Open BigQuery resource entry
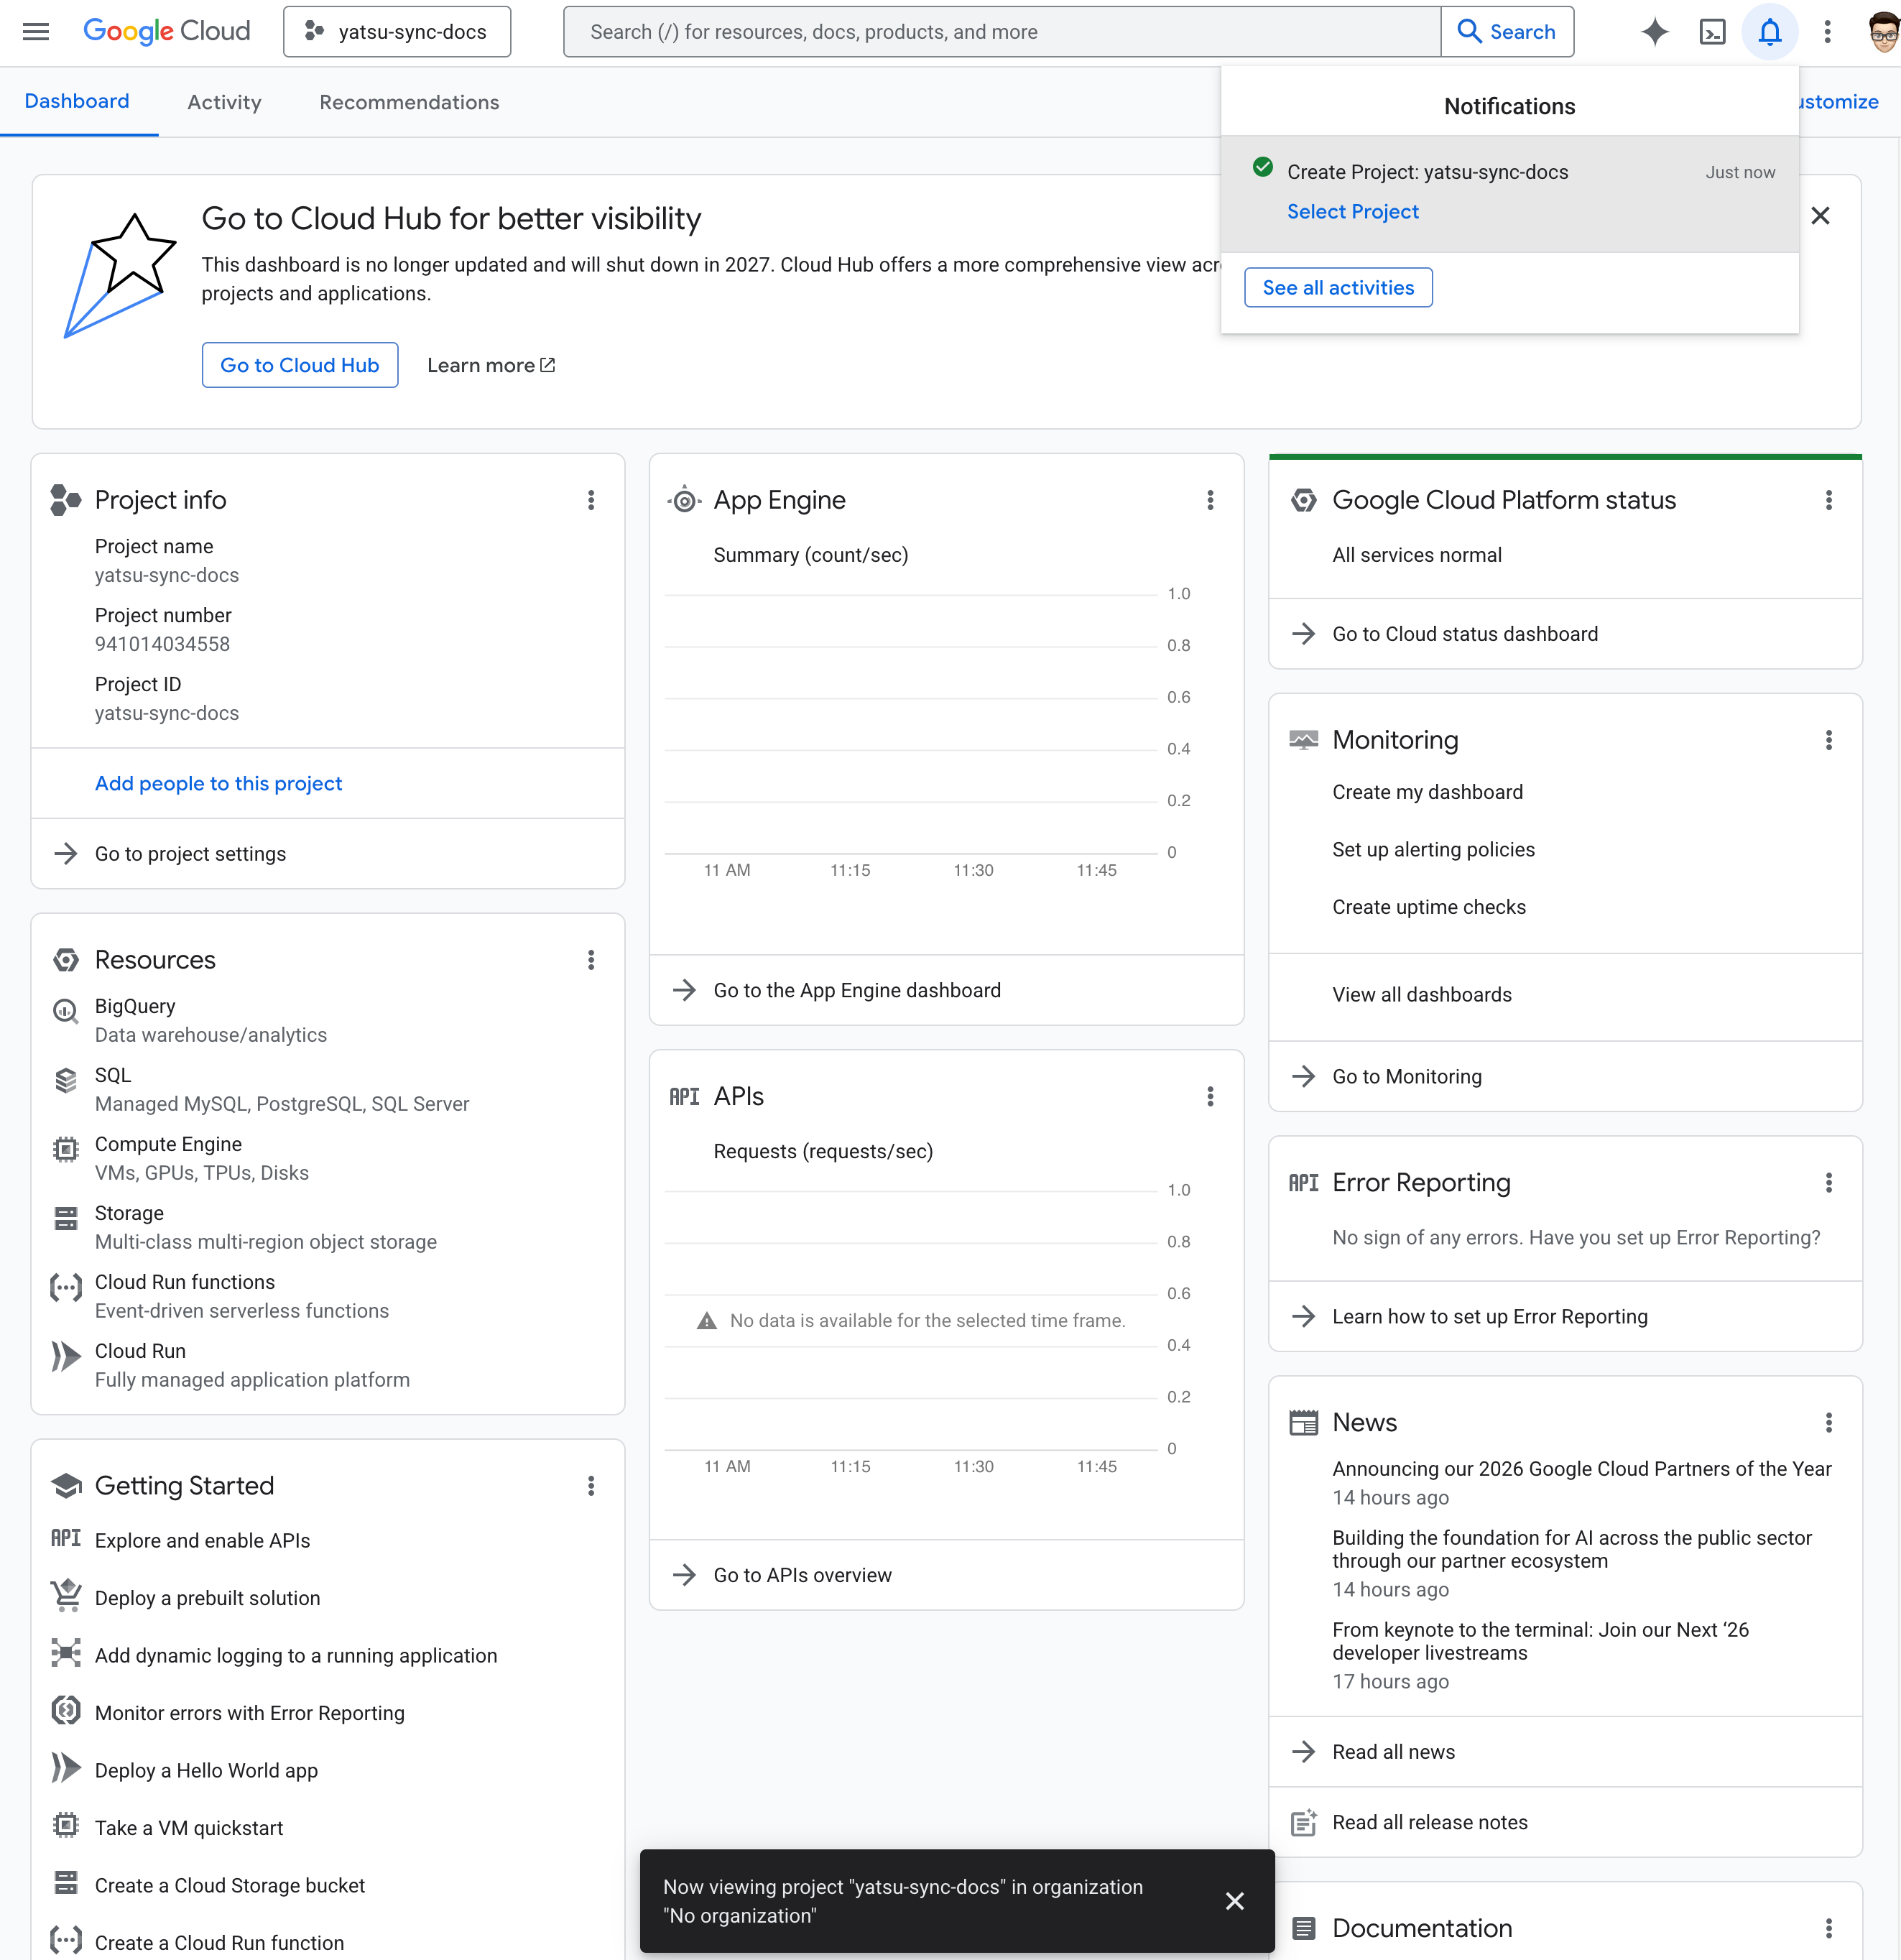This screenshot has height=1960, width=1901. pos(135,1006)
